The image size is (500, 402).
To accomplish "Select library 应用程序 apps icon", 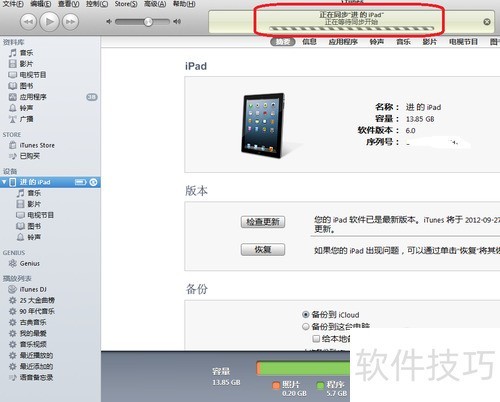I will click(13, 97).
